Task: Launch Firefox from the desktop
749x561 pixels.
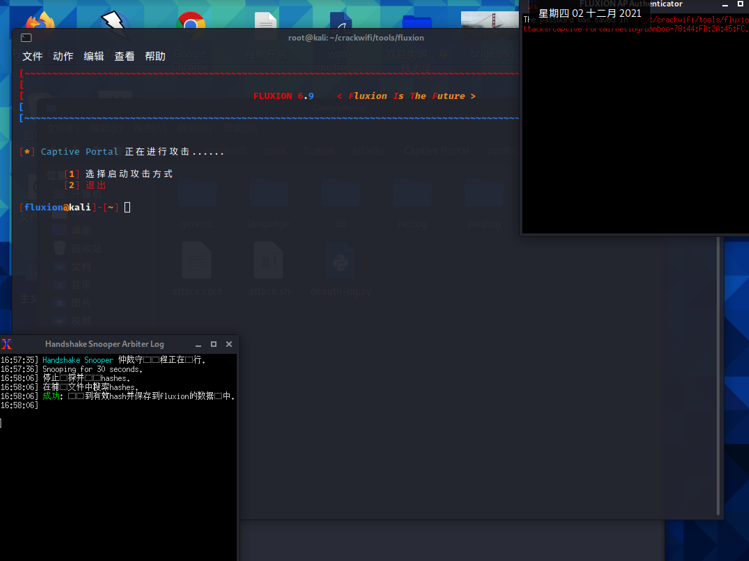Action: 40,20
